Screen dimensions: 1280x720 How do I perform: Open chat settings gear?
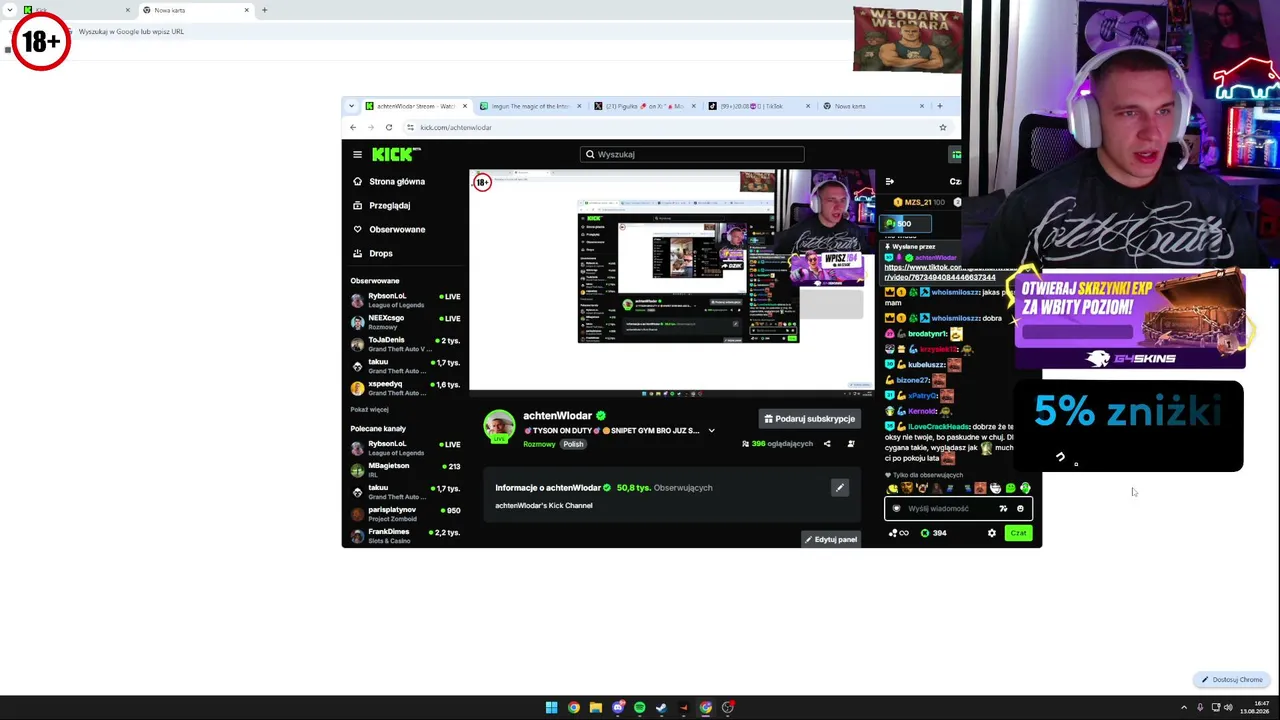click(x=992, y=533)
